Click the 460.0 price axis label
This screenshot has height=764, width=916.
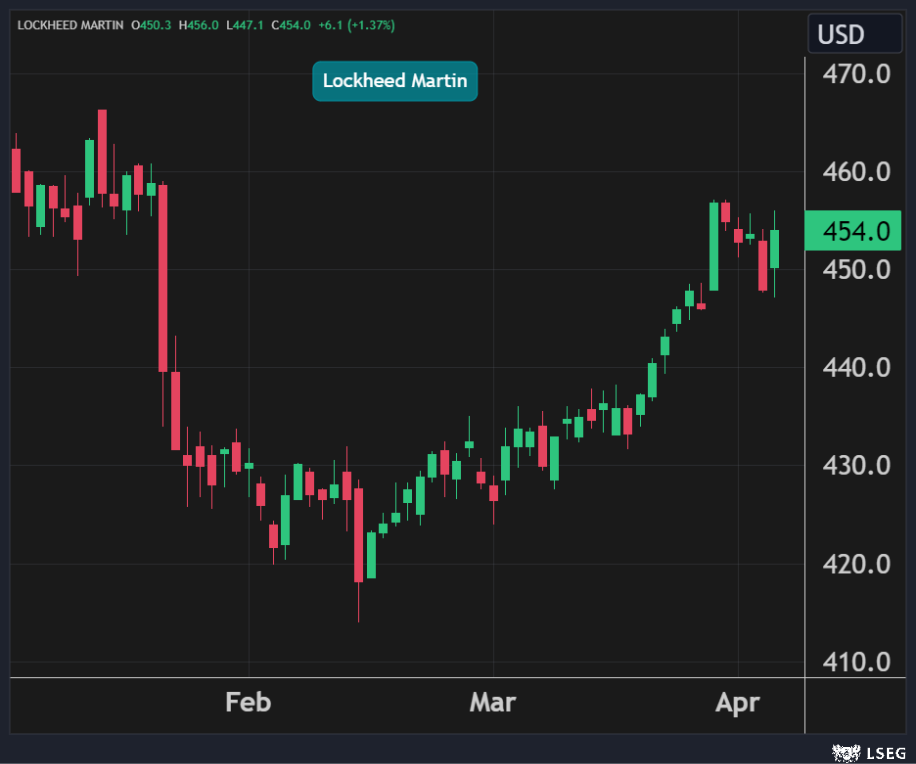[x=856, y=172]
